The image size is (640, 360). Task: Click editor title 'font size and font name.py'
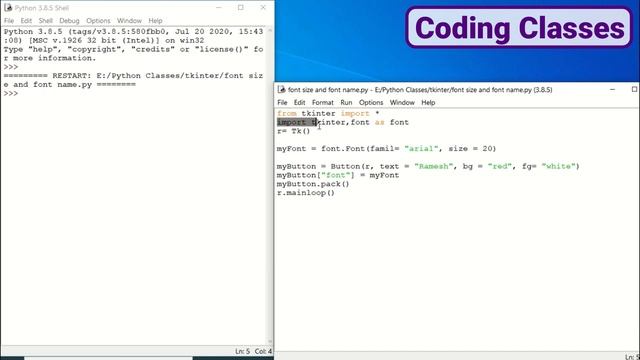(328, 89)
